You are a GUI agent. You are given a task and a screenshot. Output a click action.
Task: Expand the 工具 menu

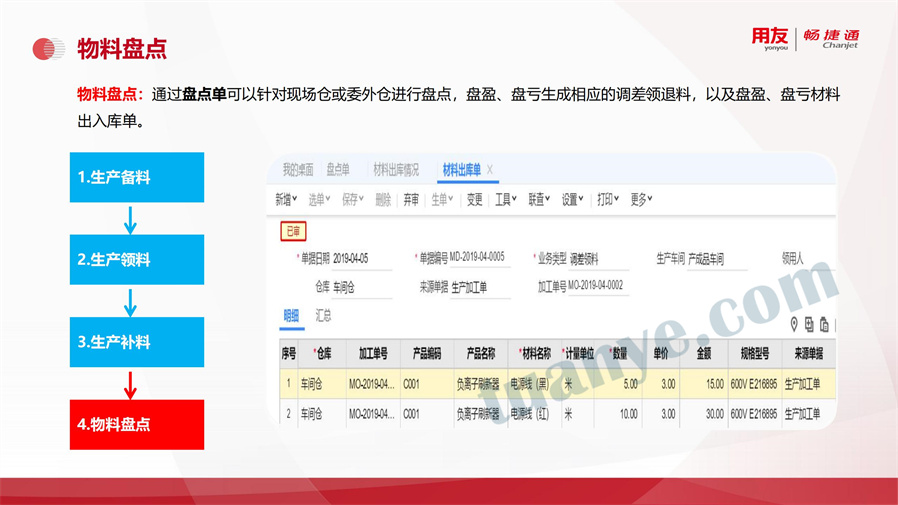[x=506, y=199]
